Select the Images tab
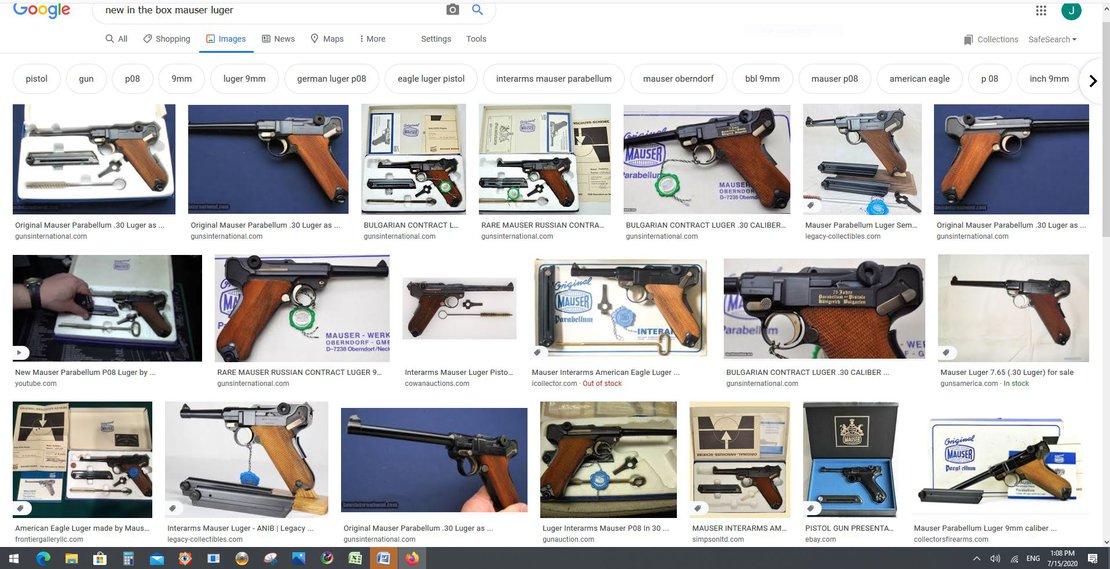Screen dimensions: 1110x569 pos(226,39)
